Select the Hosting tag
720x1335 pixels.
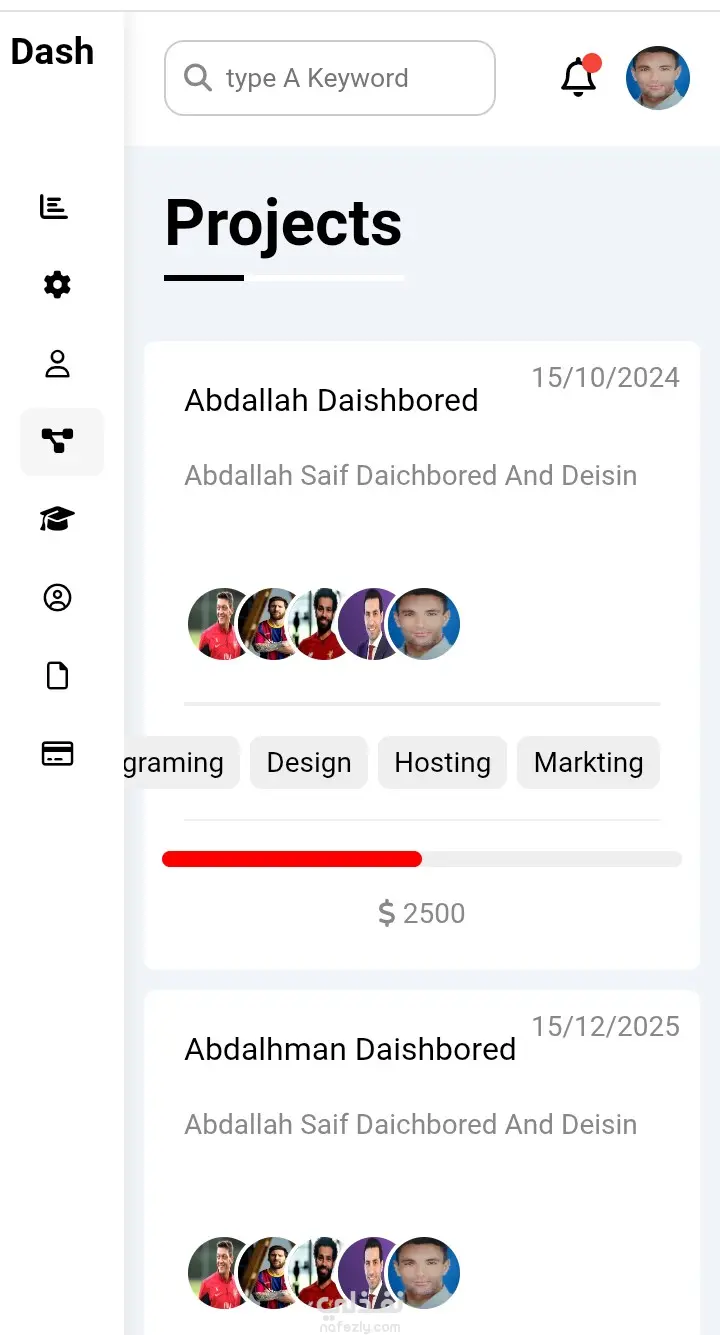coord(442,762)
